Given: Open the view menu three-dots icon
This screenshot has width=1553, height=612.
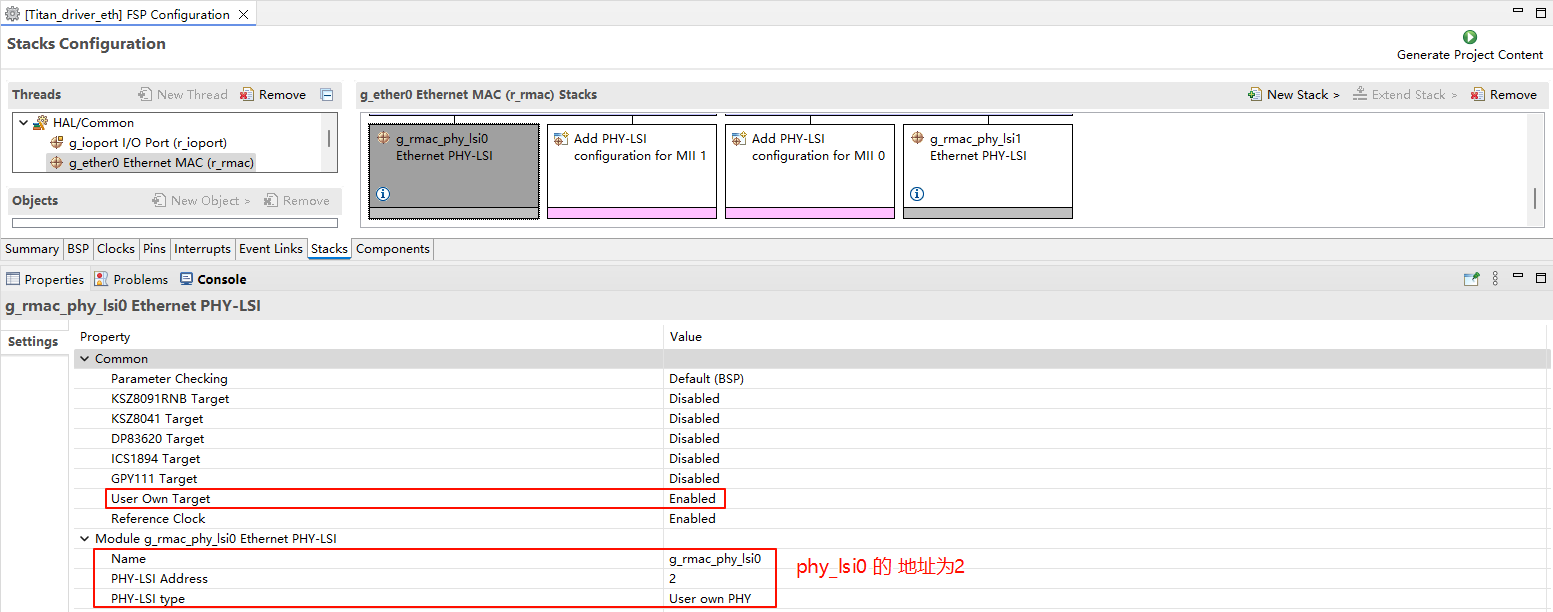Looking at the screenshot, I should [1495, 279].
